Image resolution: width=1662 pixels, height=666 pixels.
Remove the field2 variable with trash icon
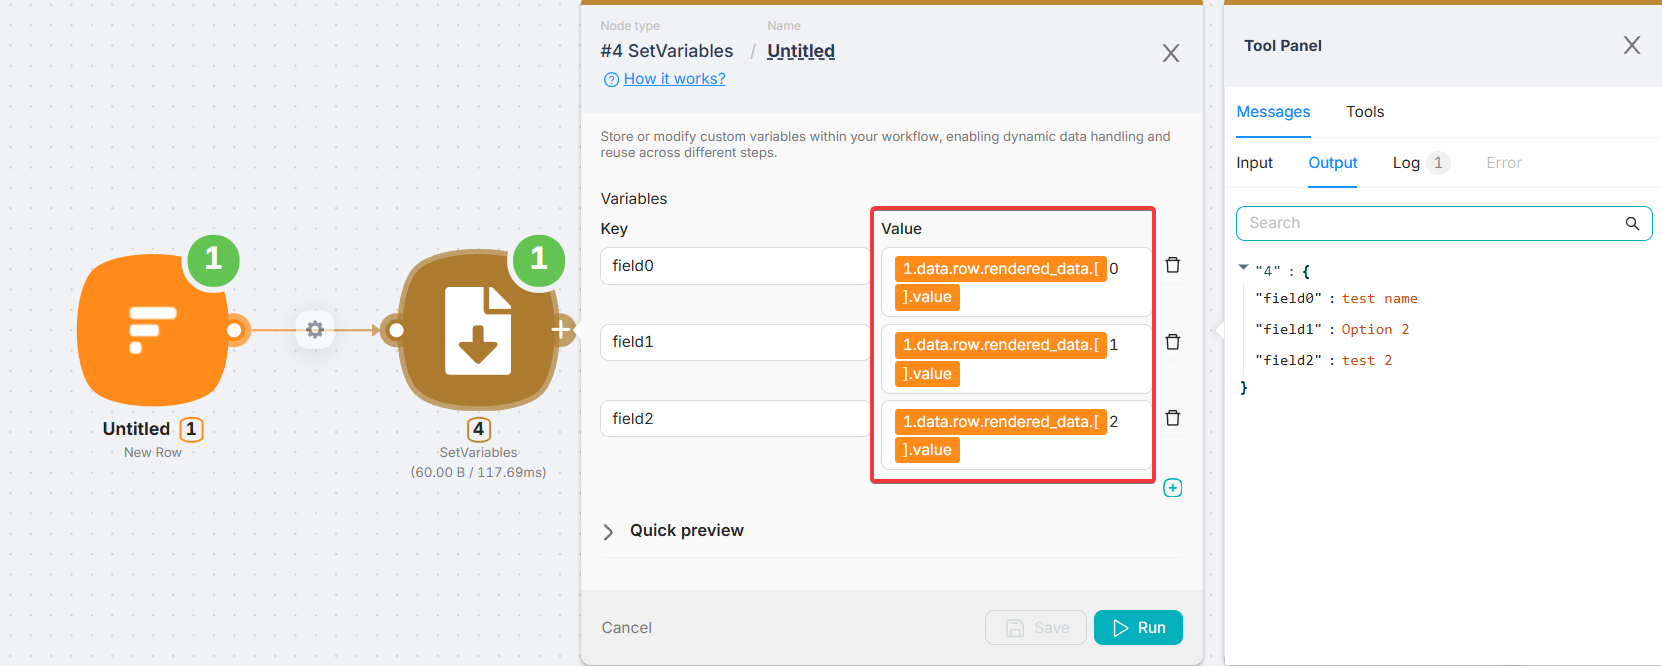1173,418
